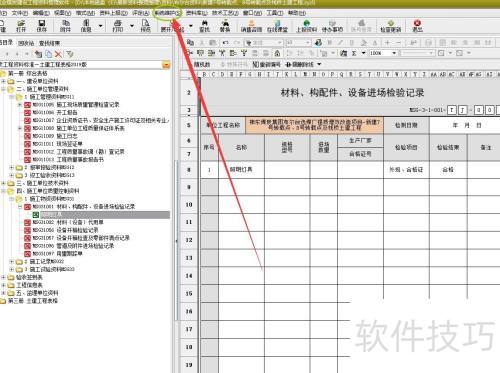Click the 打印 (Print) printer icon
Screen dimensions: 500x373
click(118, 26)
